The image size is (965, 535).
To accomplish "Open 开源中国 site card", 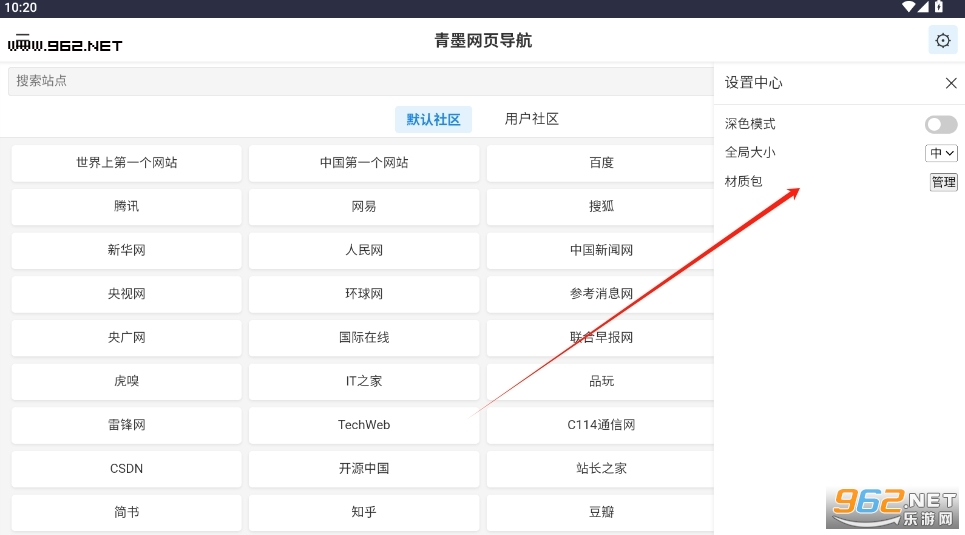I will [x=364, y=469].
